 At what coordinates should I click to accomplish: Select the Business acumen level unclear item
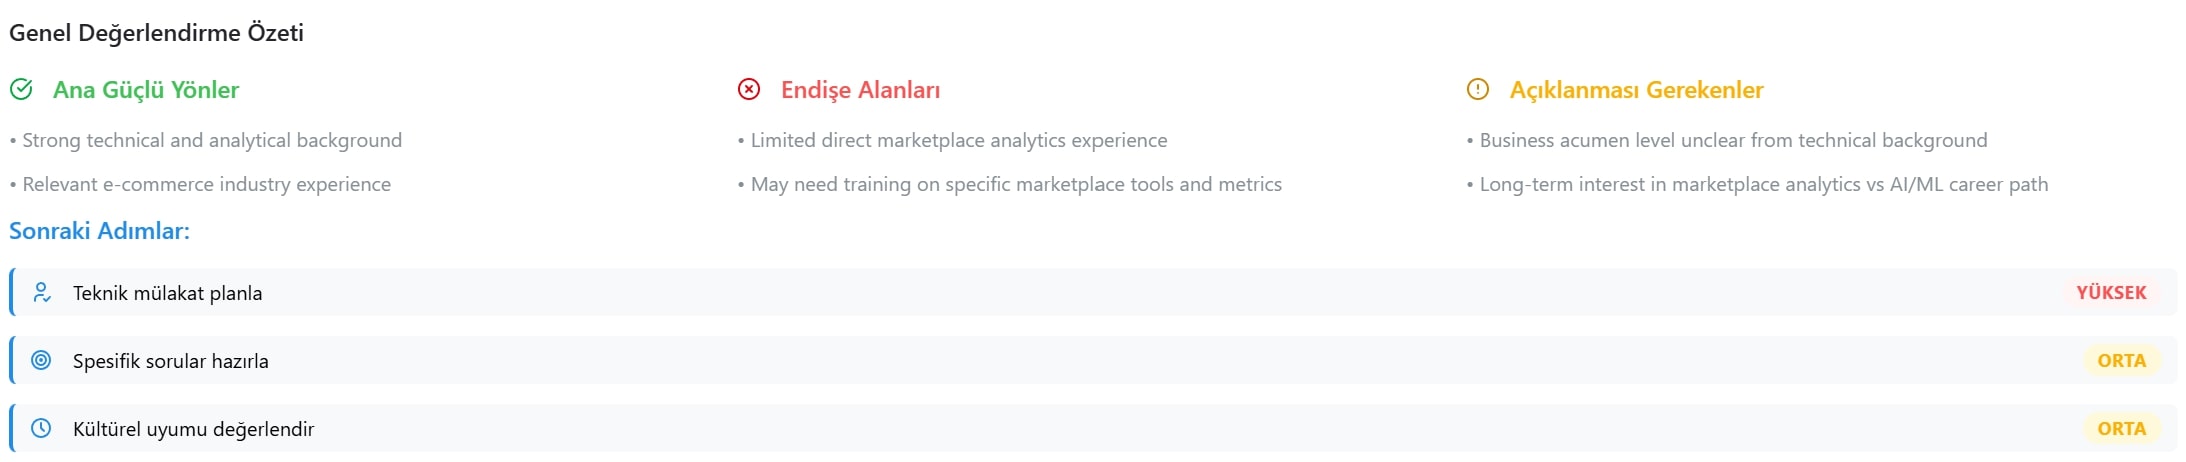[x=1733, y=141]
